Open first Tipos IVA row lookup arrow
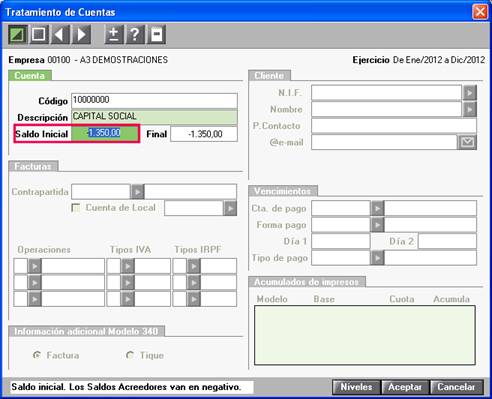 [x=128, y=266]
